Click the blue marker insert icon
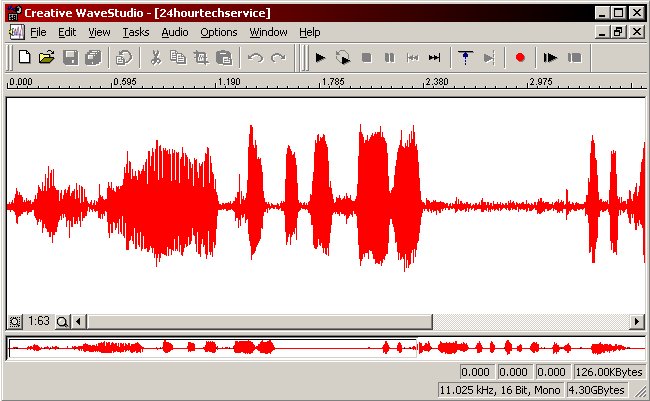The width and height of the screenshot is (650, 401). coord(465,58)
